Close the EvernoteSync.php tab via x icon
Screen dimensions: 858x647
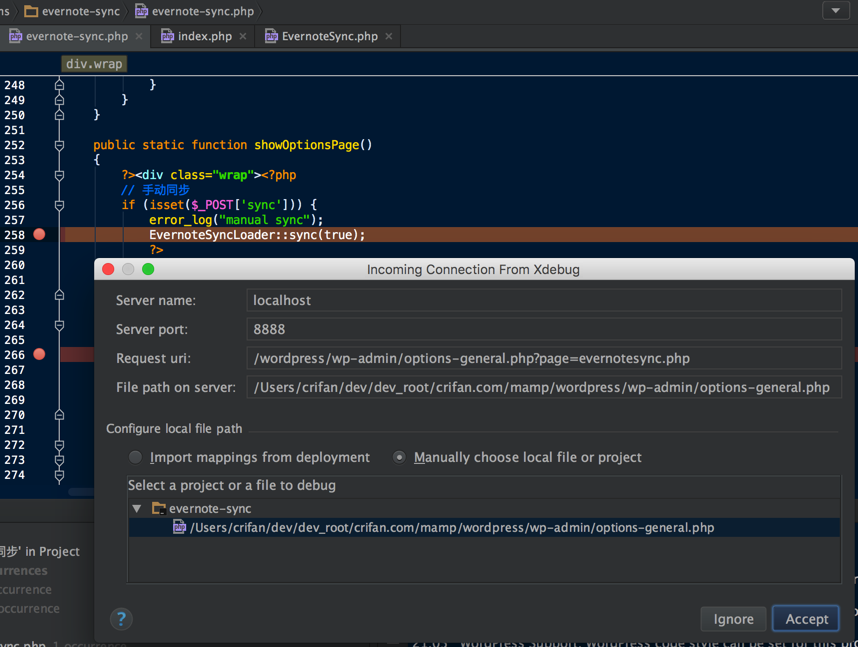pyautogui.click(x=389, y=36)
